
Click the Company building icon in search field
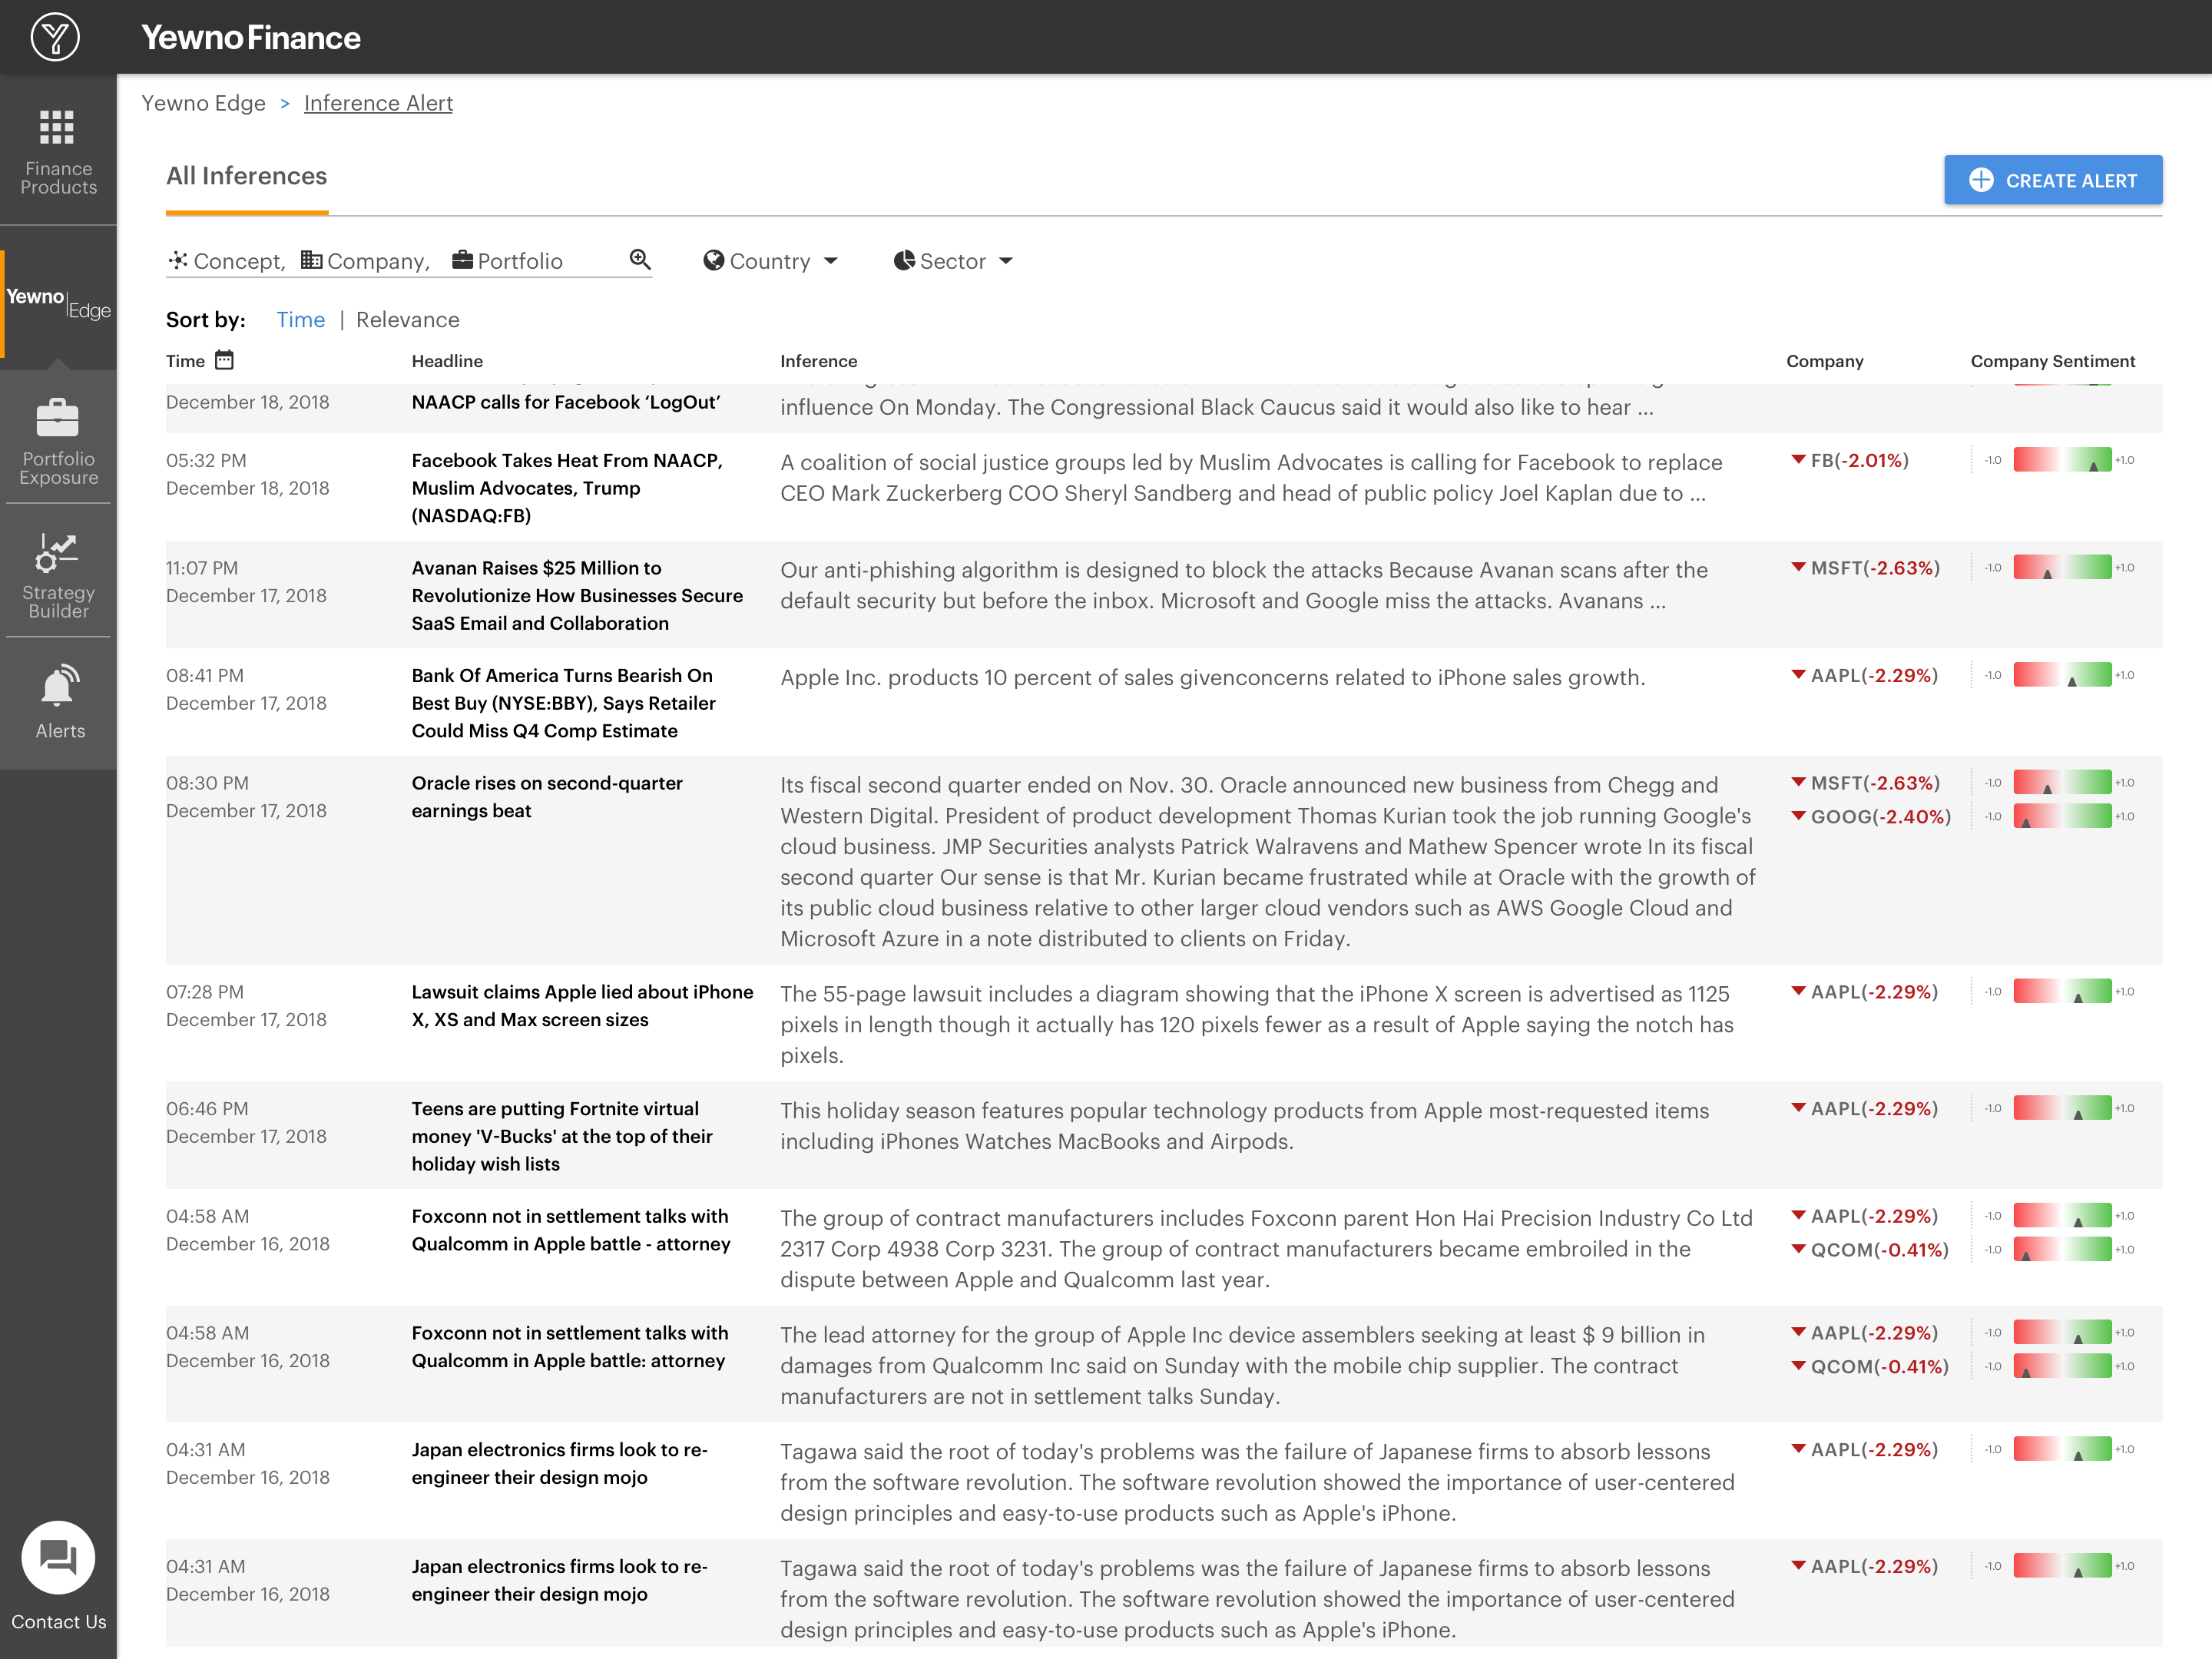(x=311, y=260)
